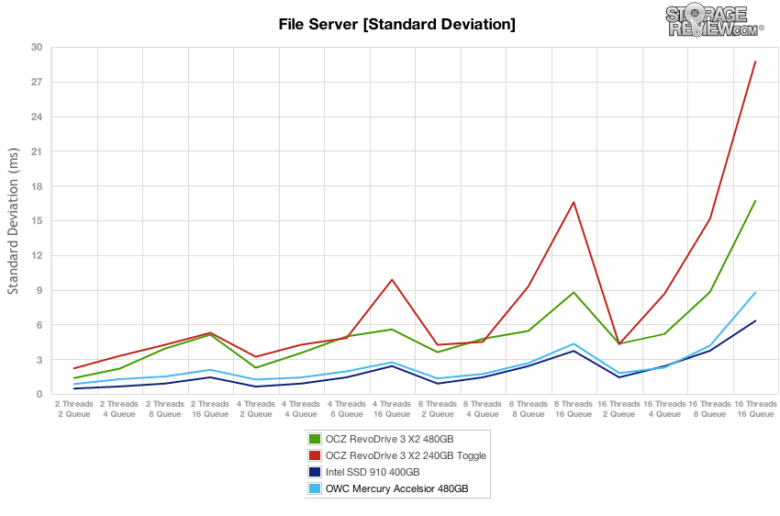Click light blue line endpoint at 16 Threads 16 Queue
This screenshot has height=516, width=780.
(x=755, y=293)
